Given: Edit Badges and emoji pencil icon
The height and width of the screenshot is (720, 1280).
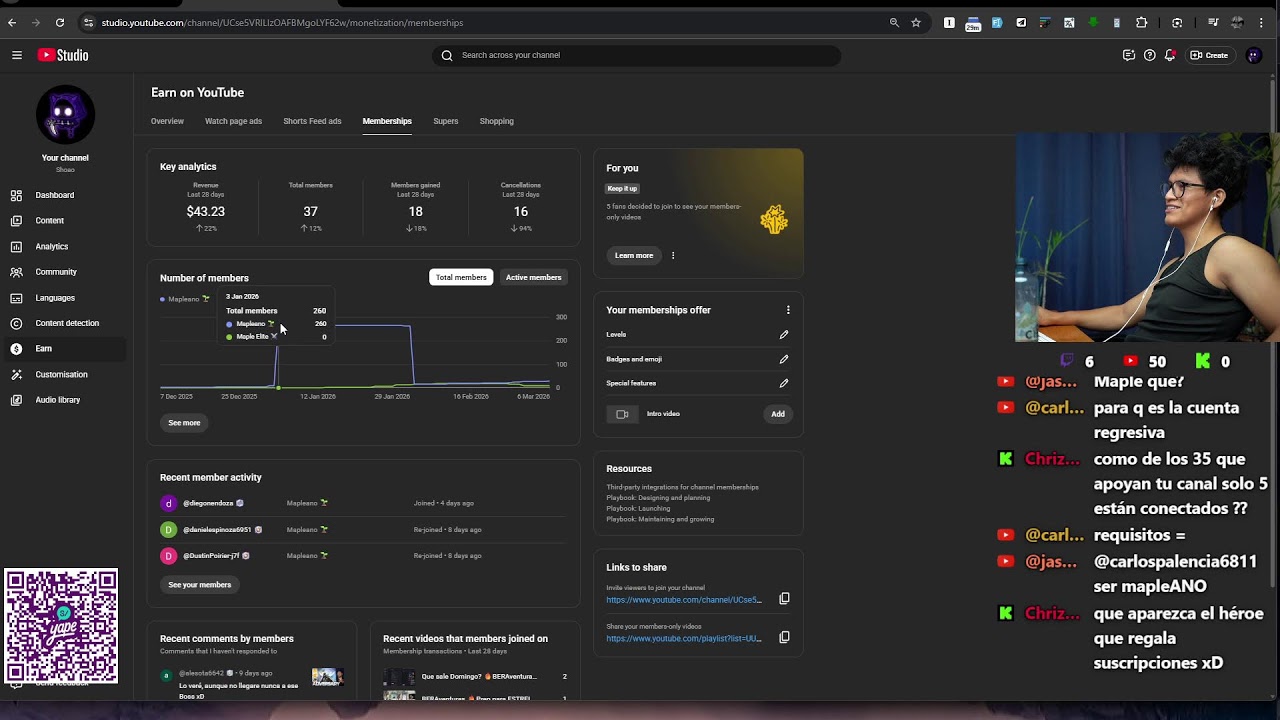Looking at the screenshot, I should click(x=784, y=359).
